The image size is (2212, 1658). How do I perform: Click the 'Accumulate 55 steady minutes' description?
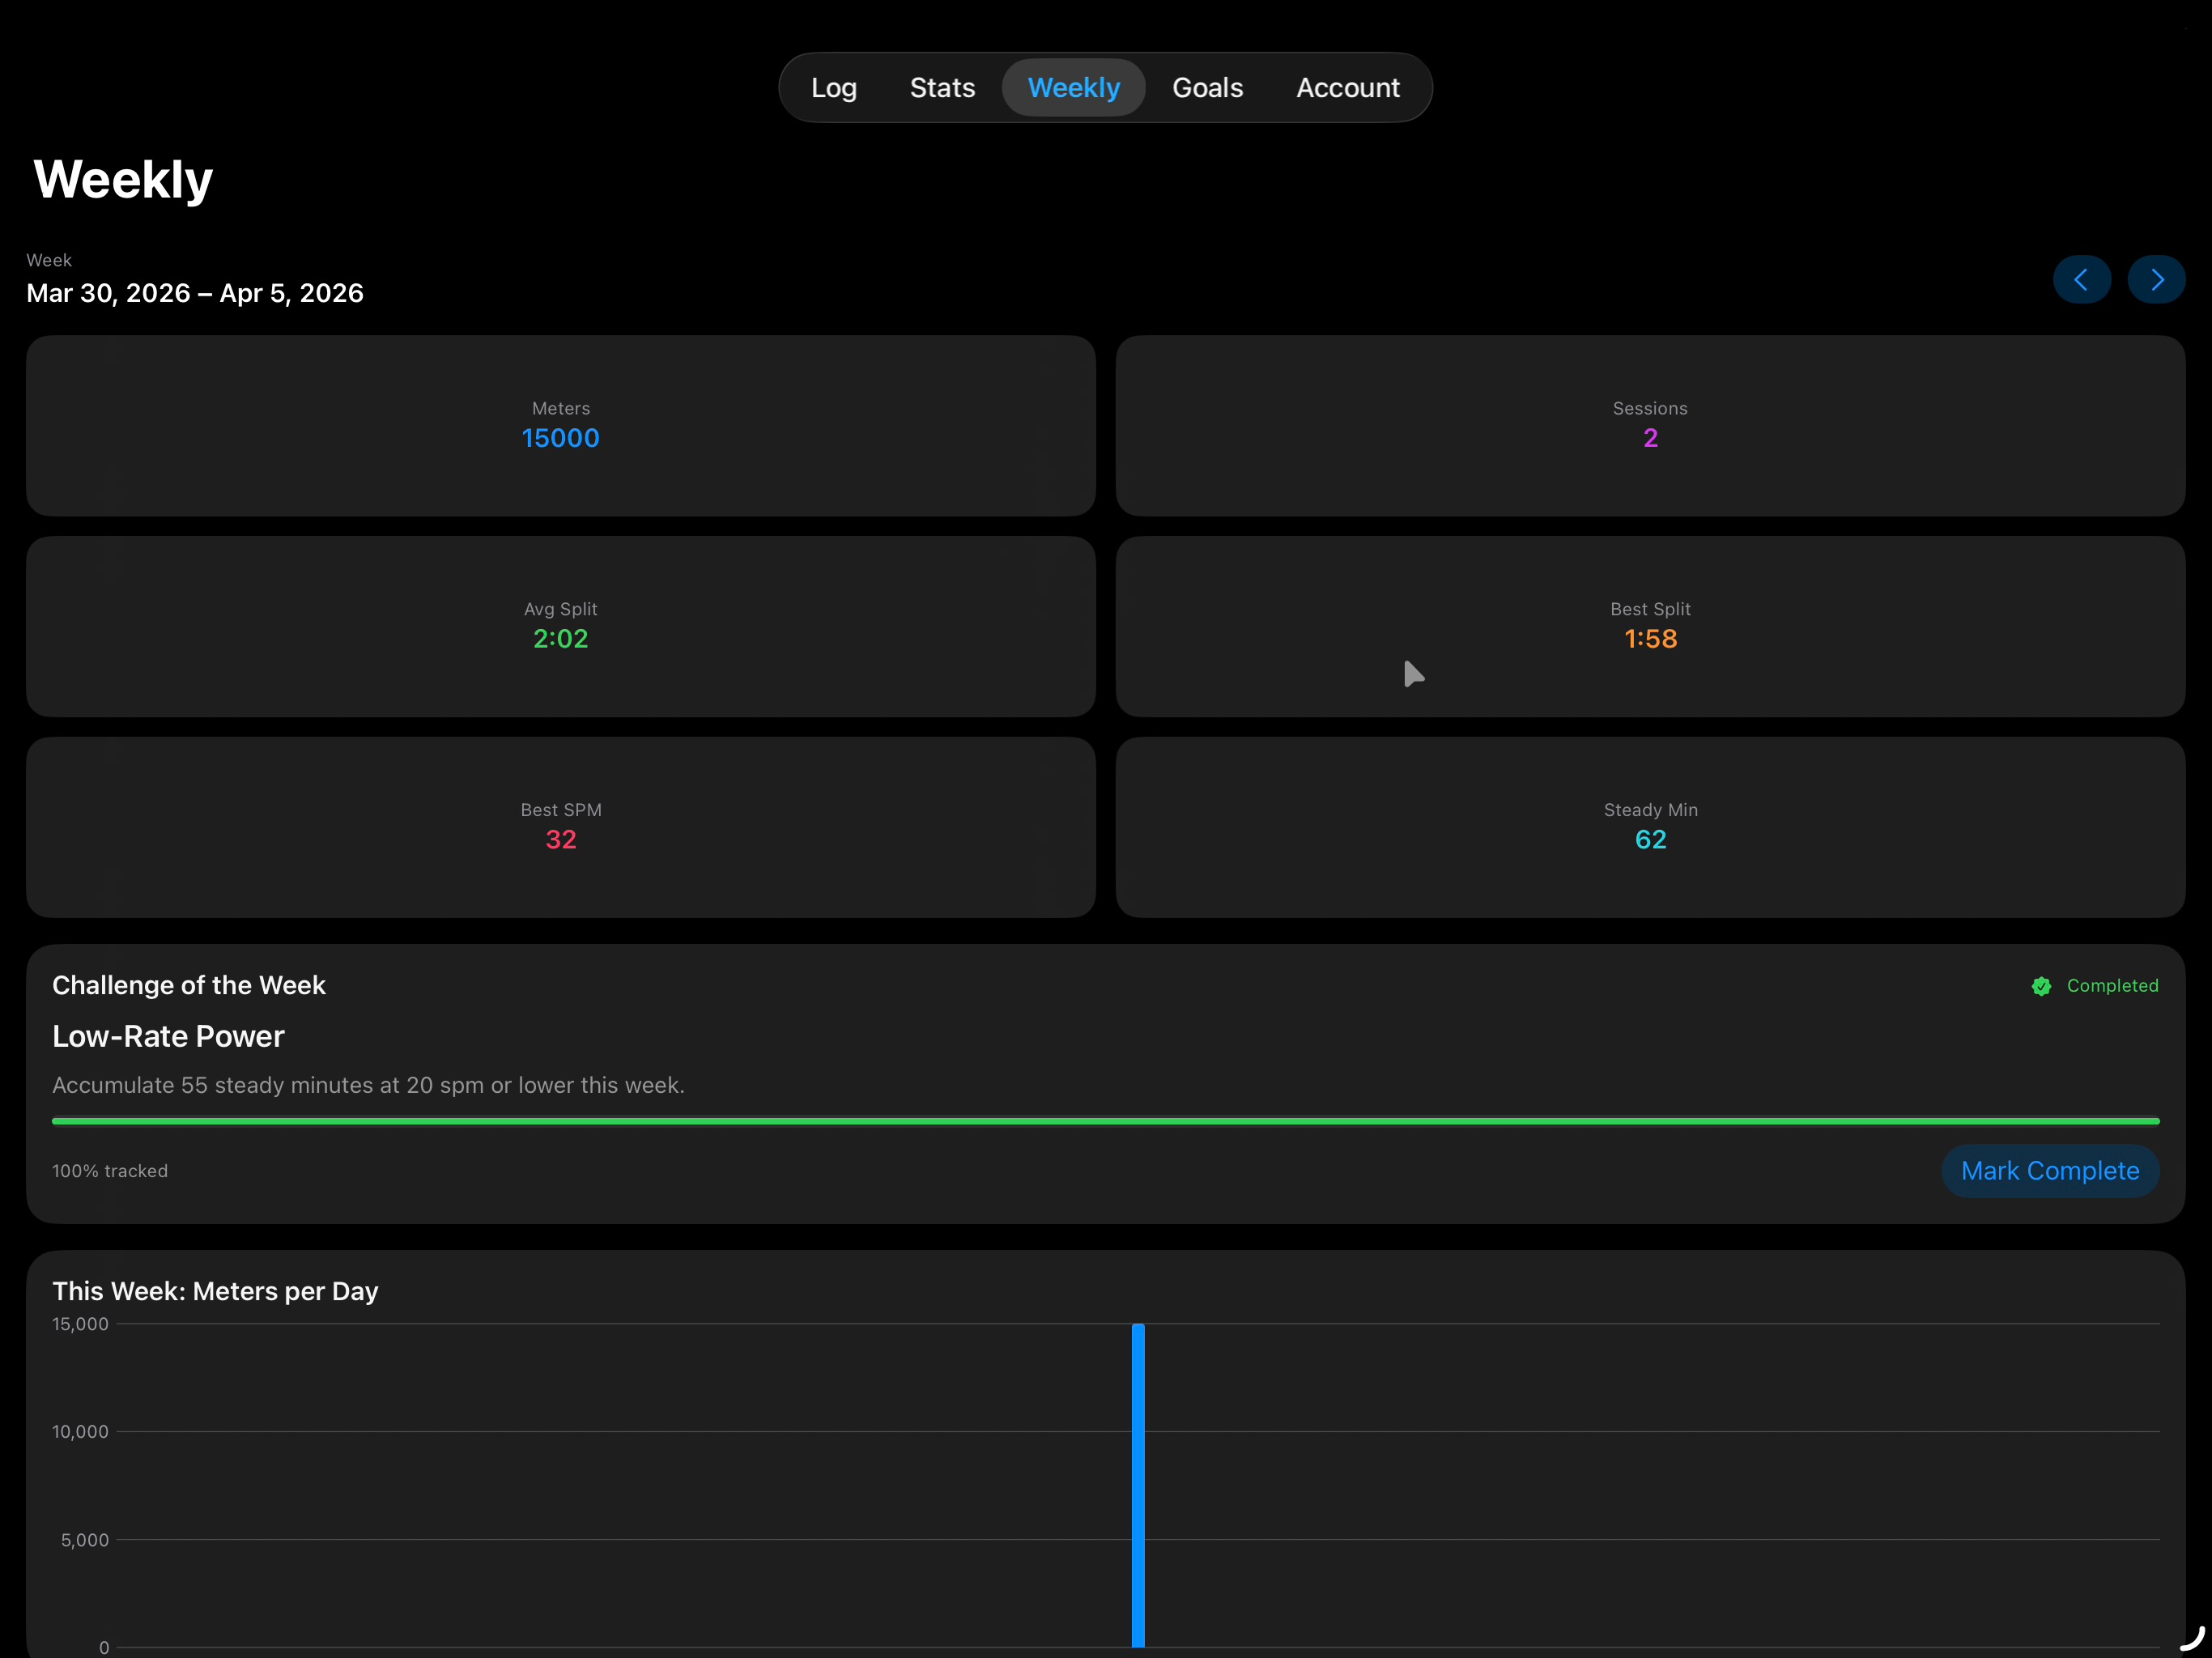(x=368, y=1086)
